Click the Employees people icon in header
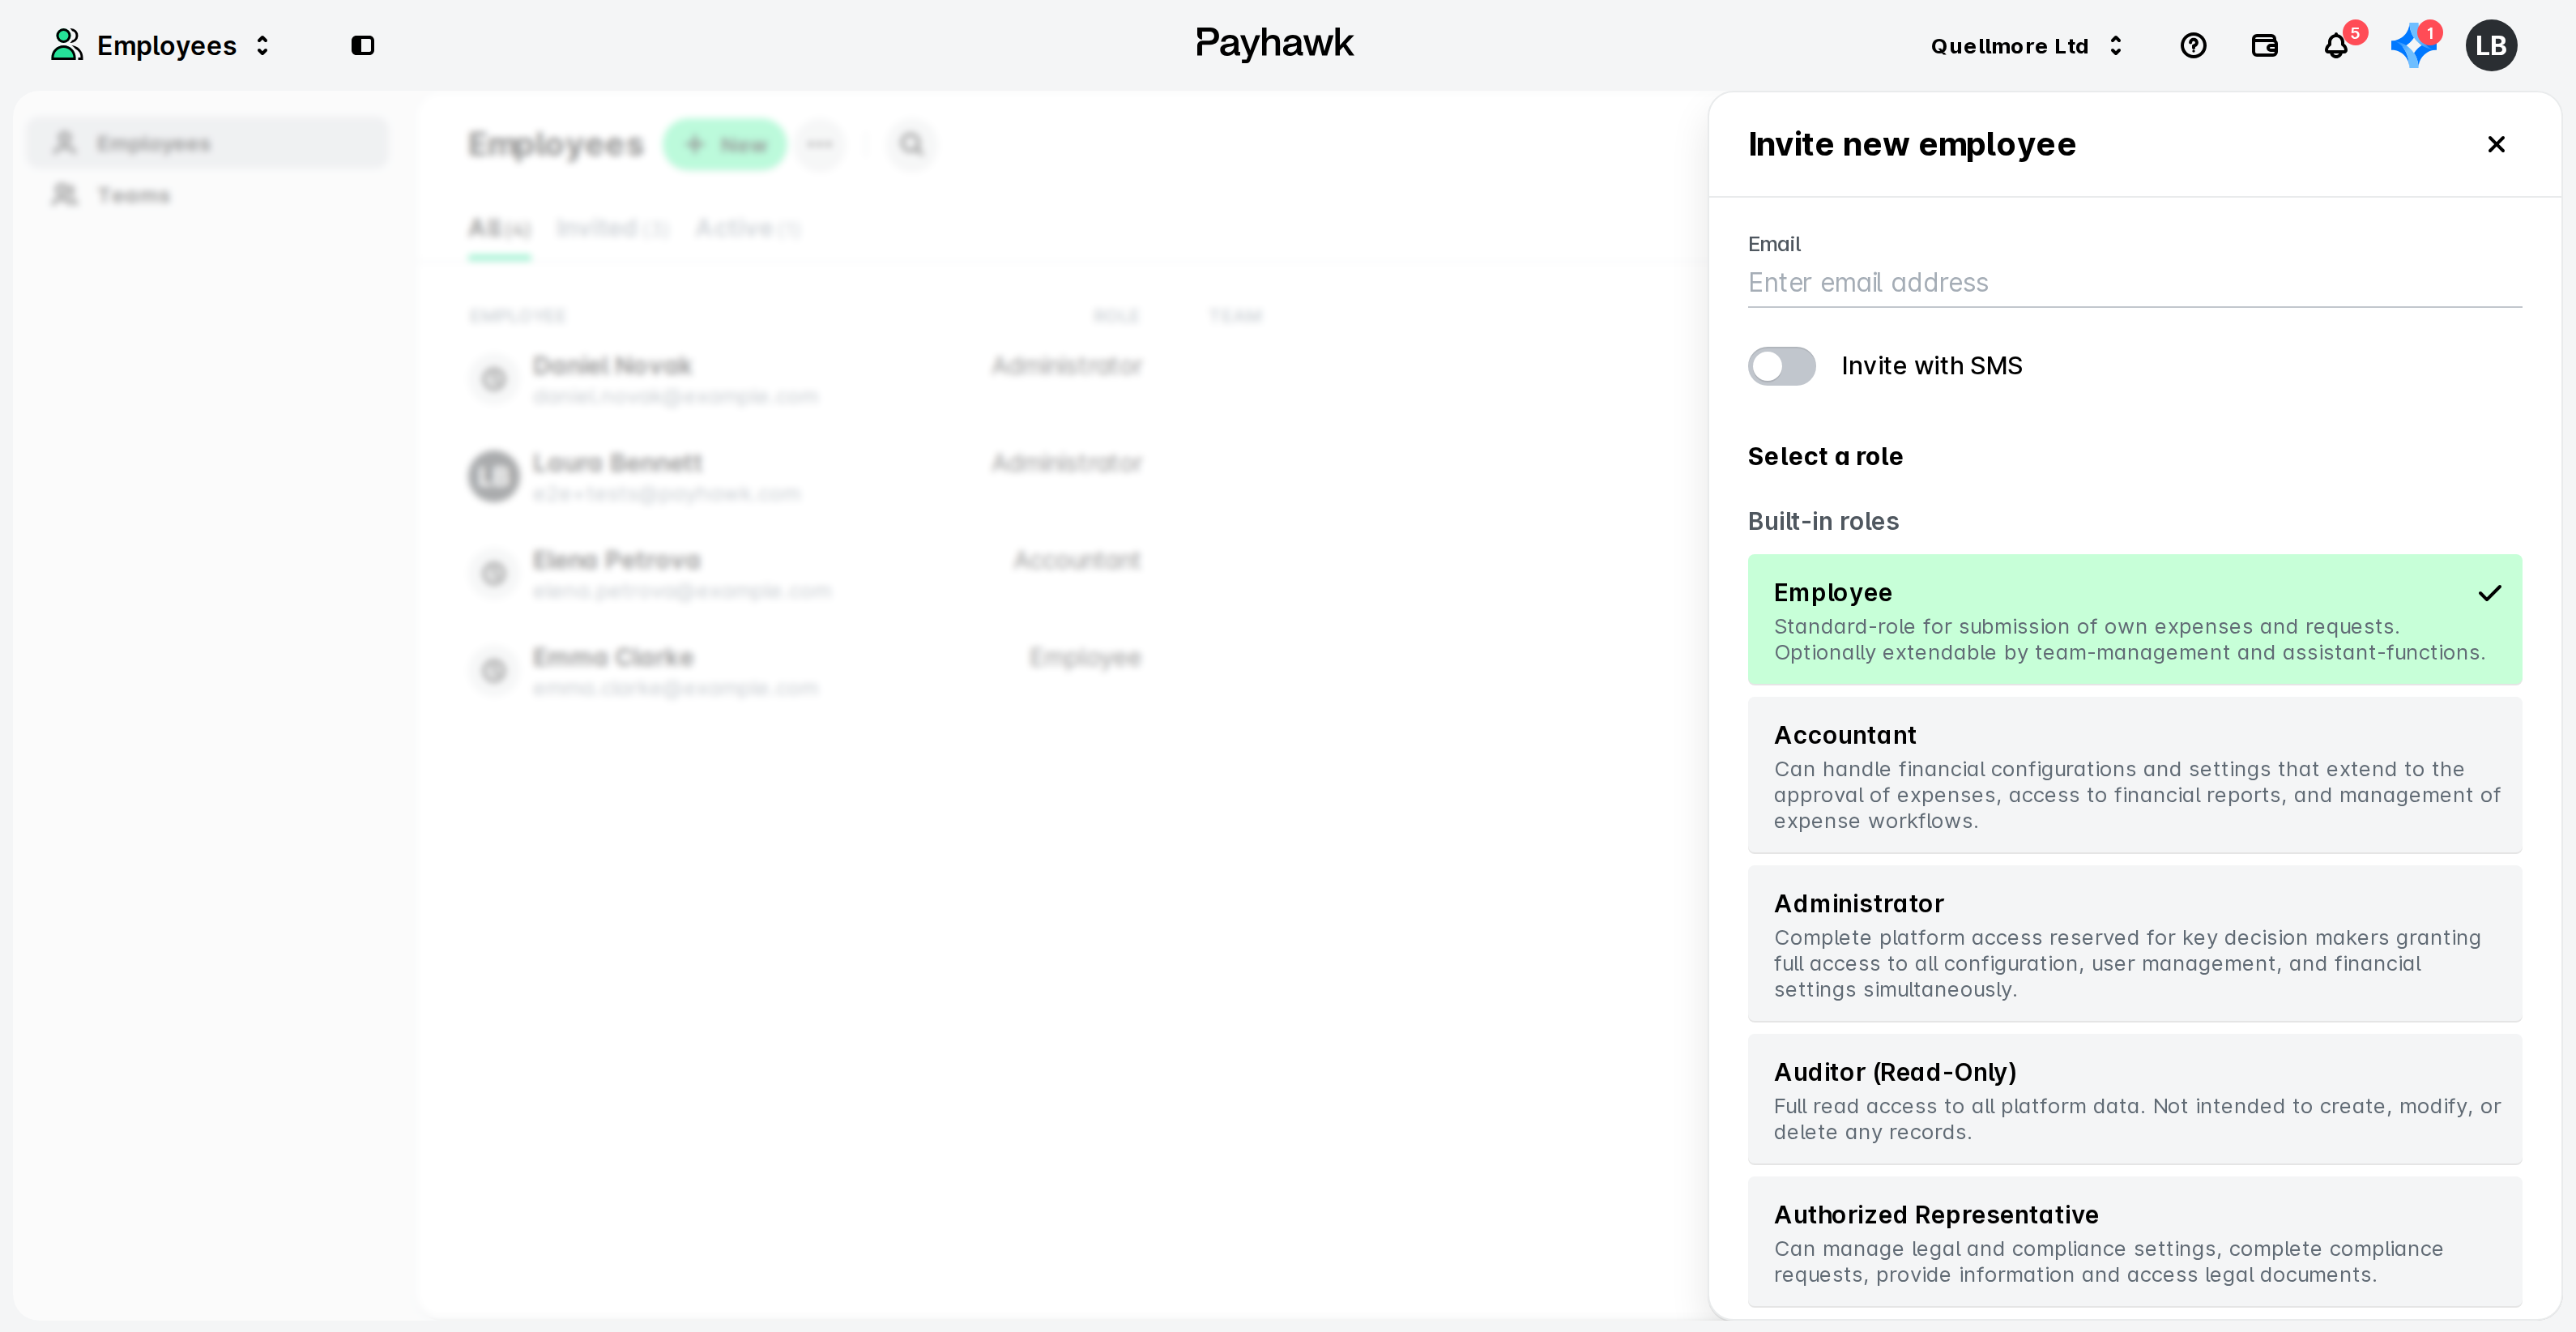Viewport: 2576px width, 1332px height. click(x=67, y=45)
